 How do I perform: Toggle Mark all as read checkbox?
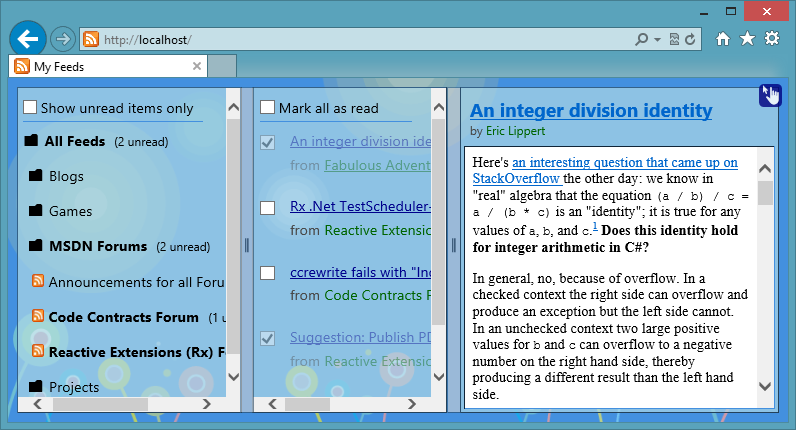click(267, 107)
